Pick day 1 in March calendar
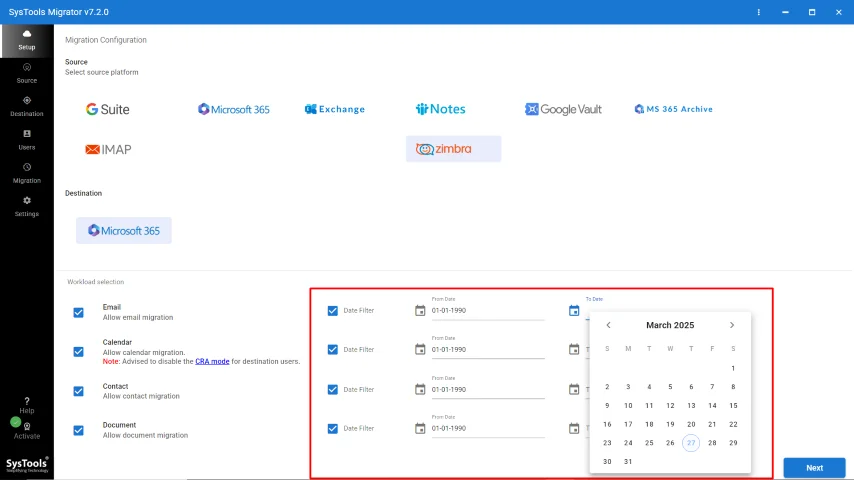The width and height of the screenshot is (854, 480). click(x=733, y=368)
